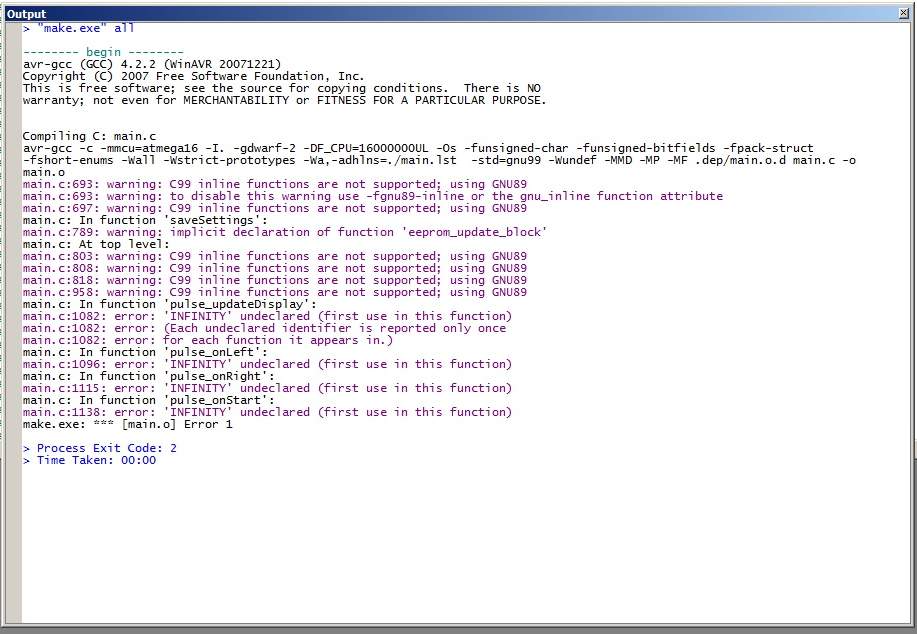917x634 pixels.
Task: Click the -fgnu89-inline warning hint line
Action: 372,196
